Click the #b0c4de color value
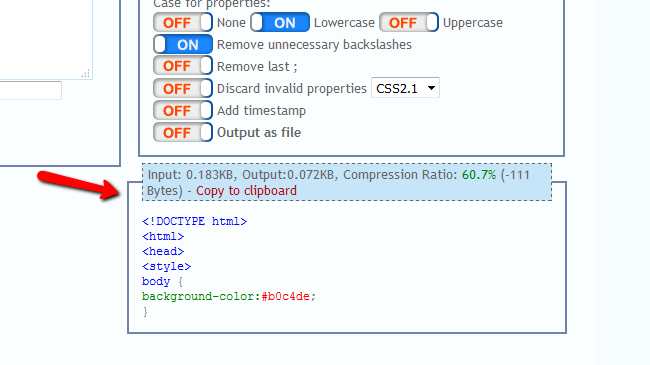Screen dimensions: 650x365 coord(285,297)
